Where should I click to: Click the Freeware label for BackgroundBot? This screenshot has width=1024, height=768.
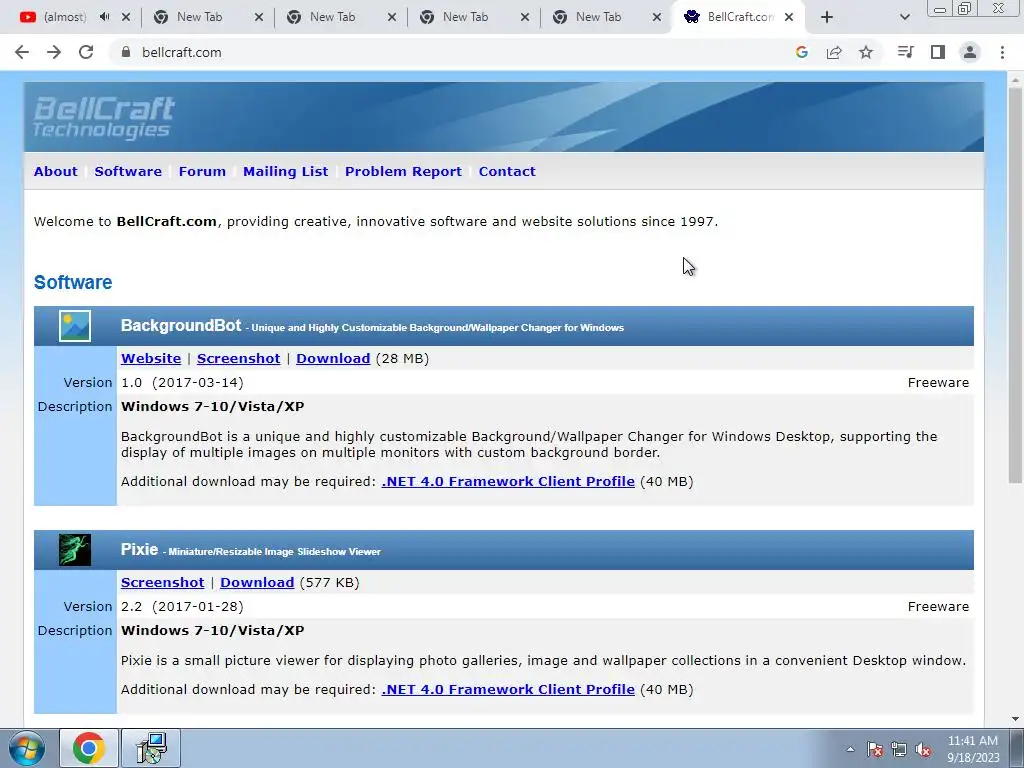point(938,383)
